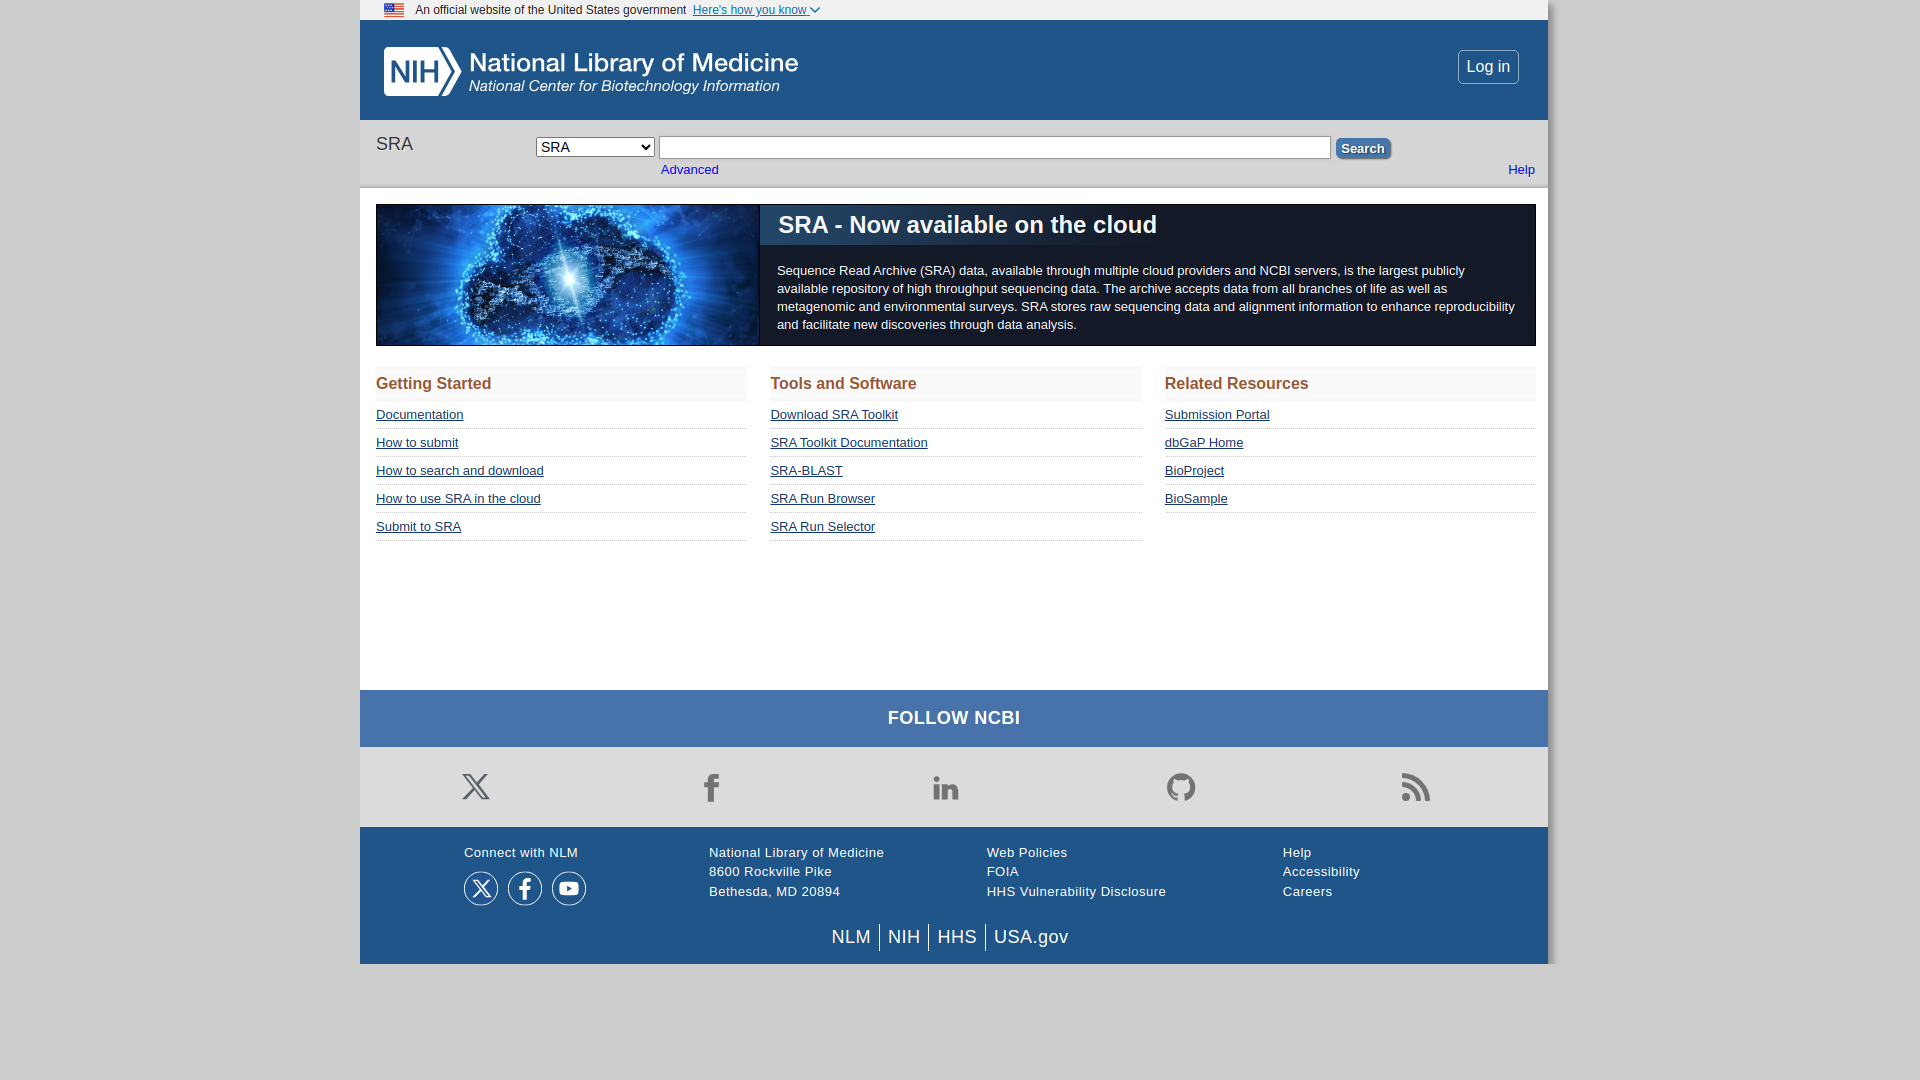Click the SRA cloud banner image
The width and height of the screenshot is (1920, 1080).
coord(568,275)
